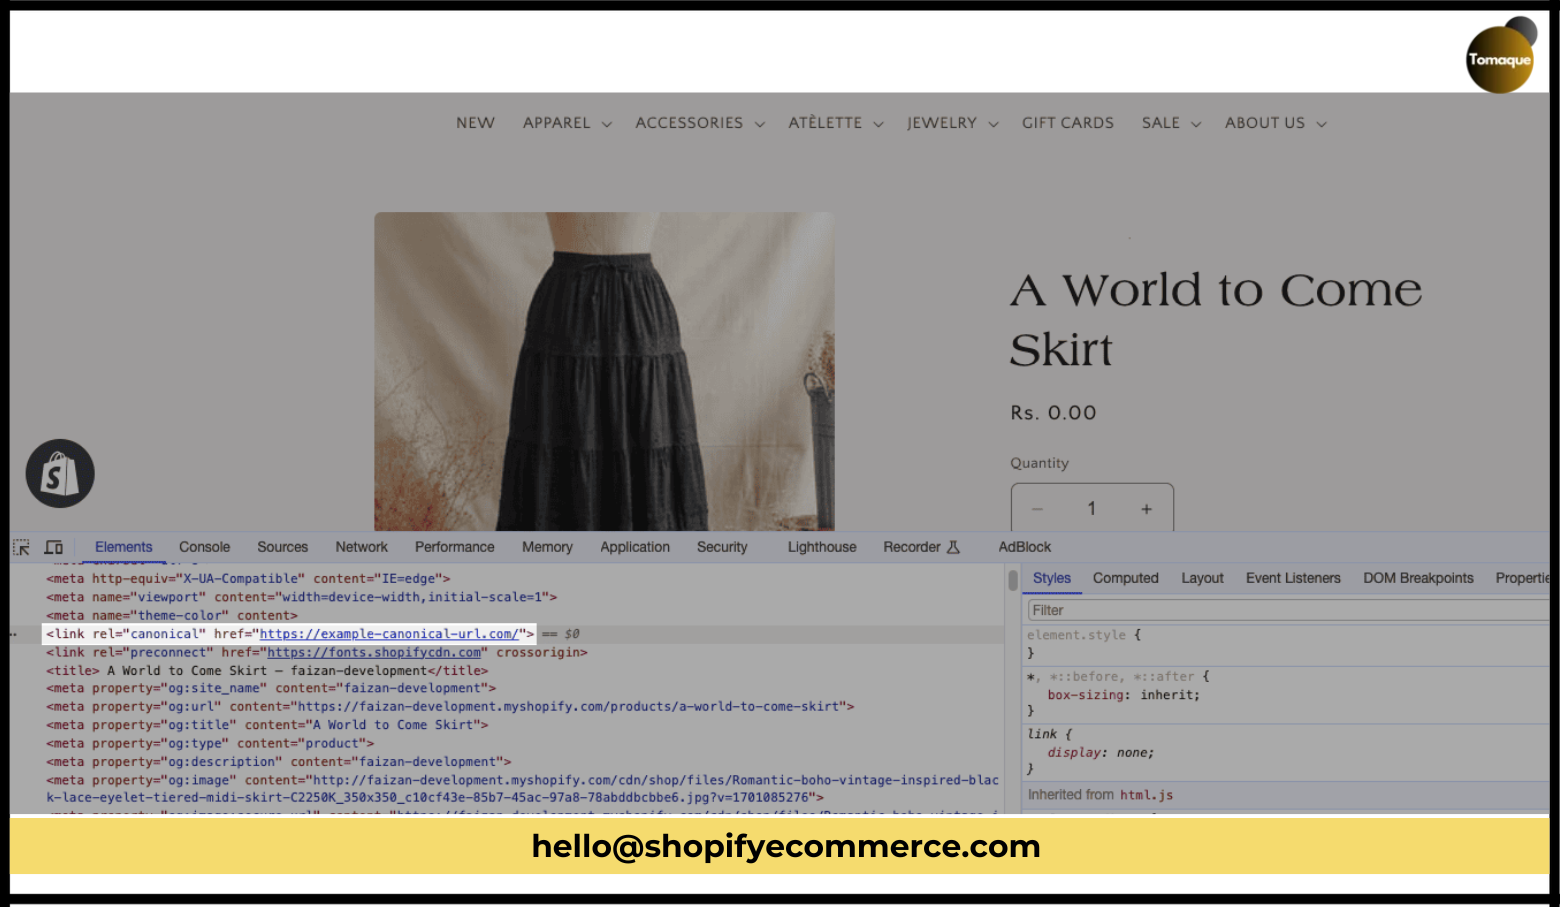
Task: Open the APPAREL menu item
Action: point(557,123)
